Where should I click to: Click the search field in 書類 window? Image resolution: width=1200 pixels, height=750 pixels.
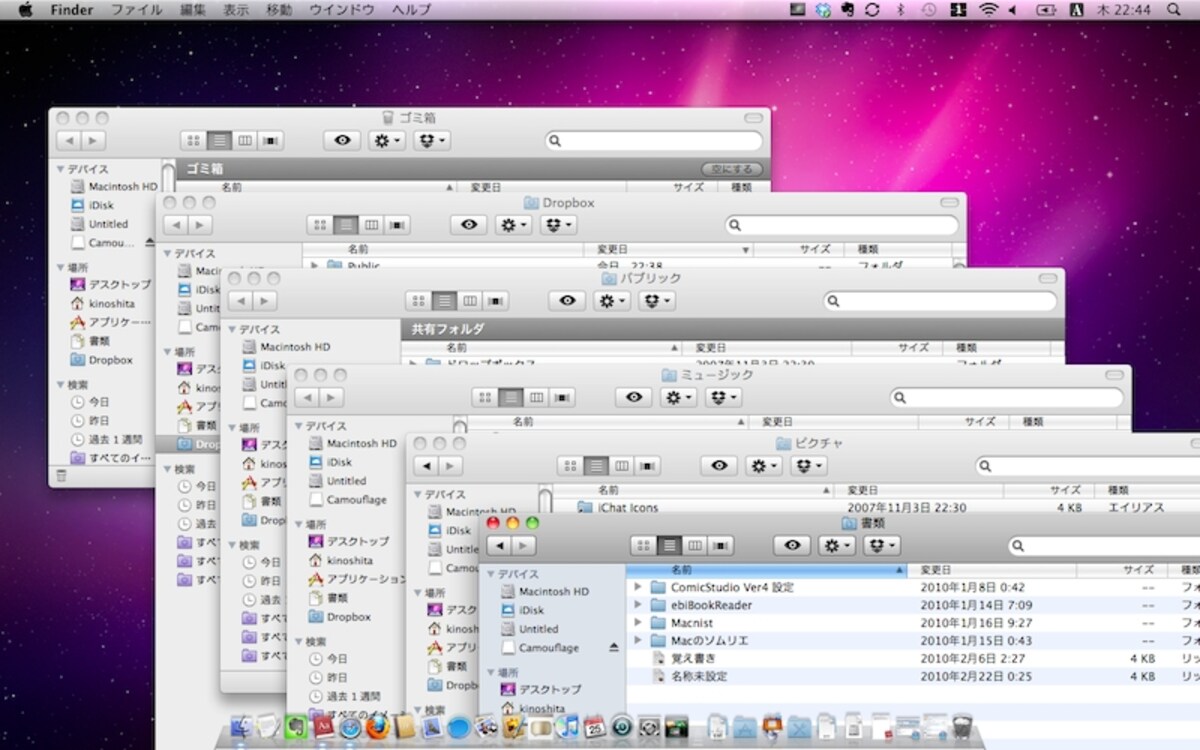click(1103, 546)
